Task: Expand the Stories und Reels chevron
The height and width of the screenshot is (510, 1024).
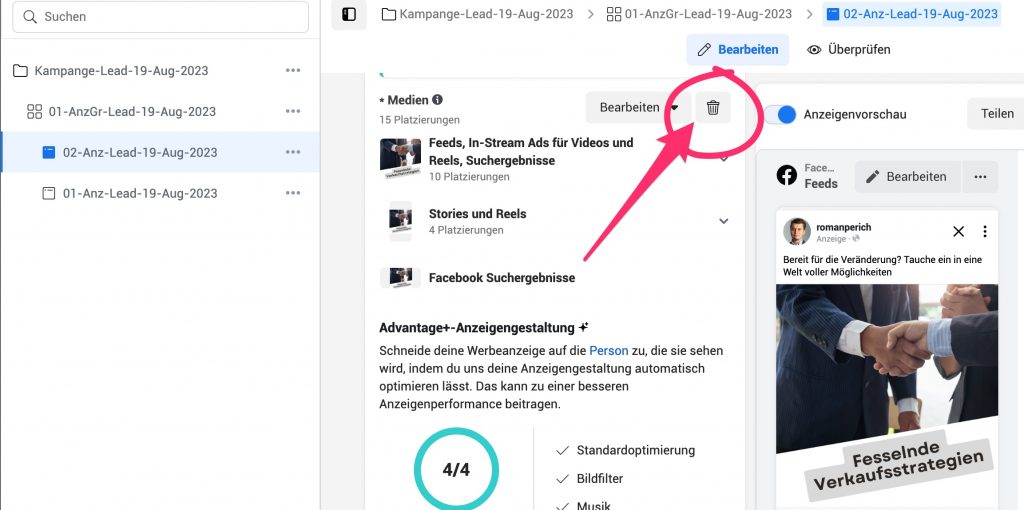Action: (x=724, y=221)
